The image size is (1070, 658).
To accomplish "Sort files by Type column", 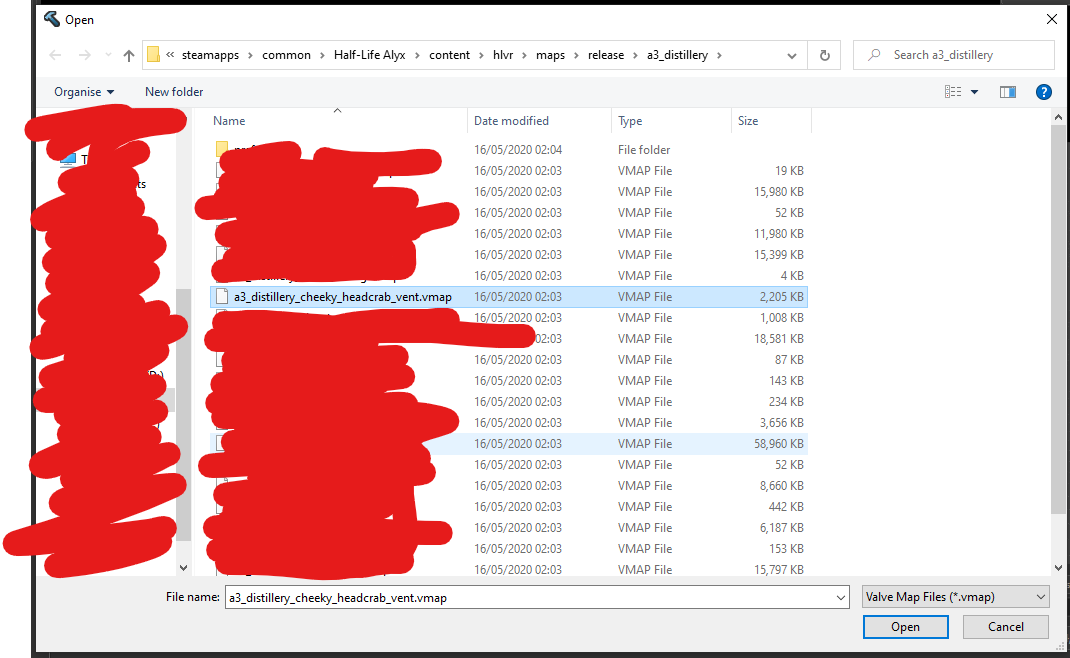I will click(x=630, y=121).
